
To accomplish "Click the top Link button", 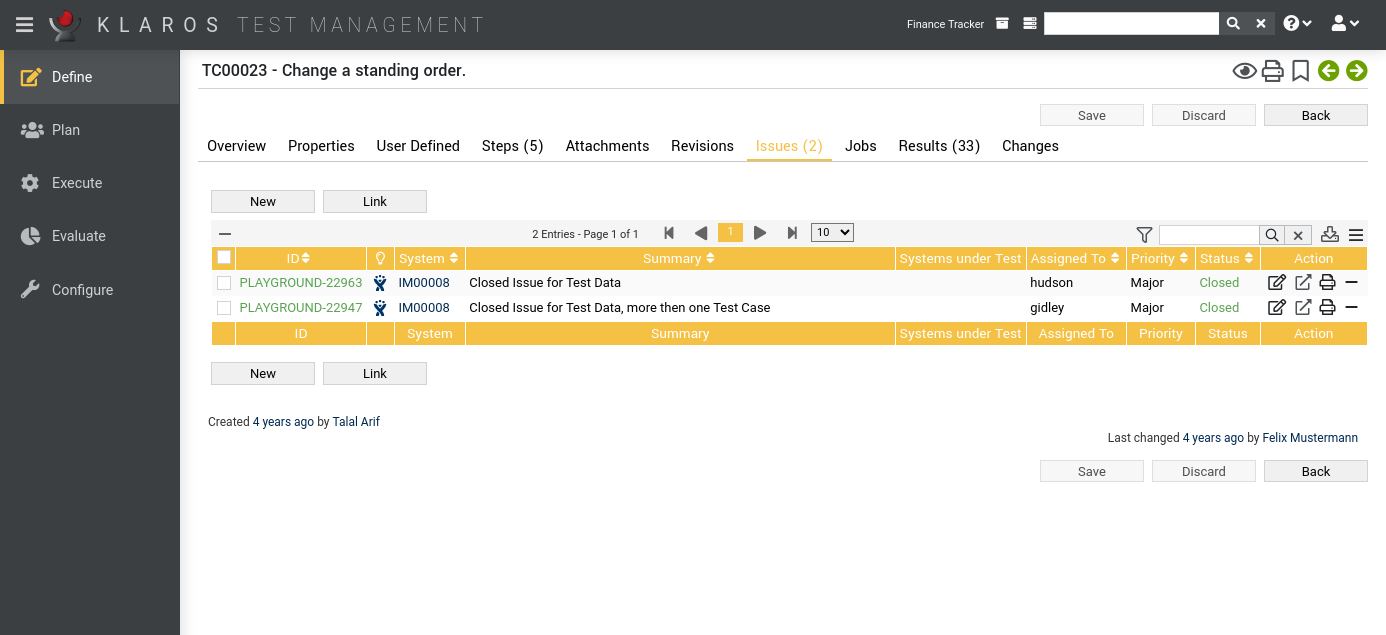I will point(375,202).
